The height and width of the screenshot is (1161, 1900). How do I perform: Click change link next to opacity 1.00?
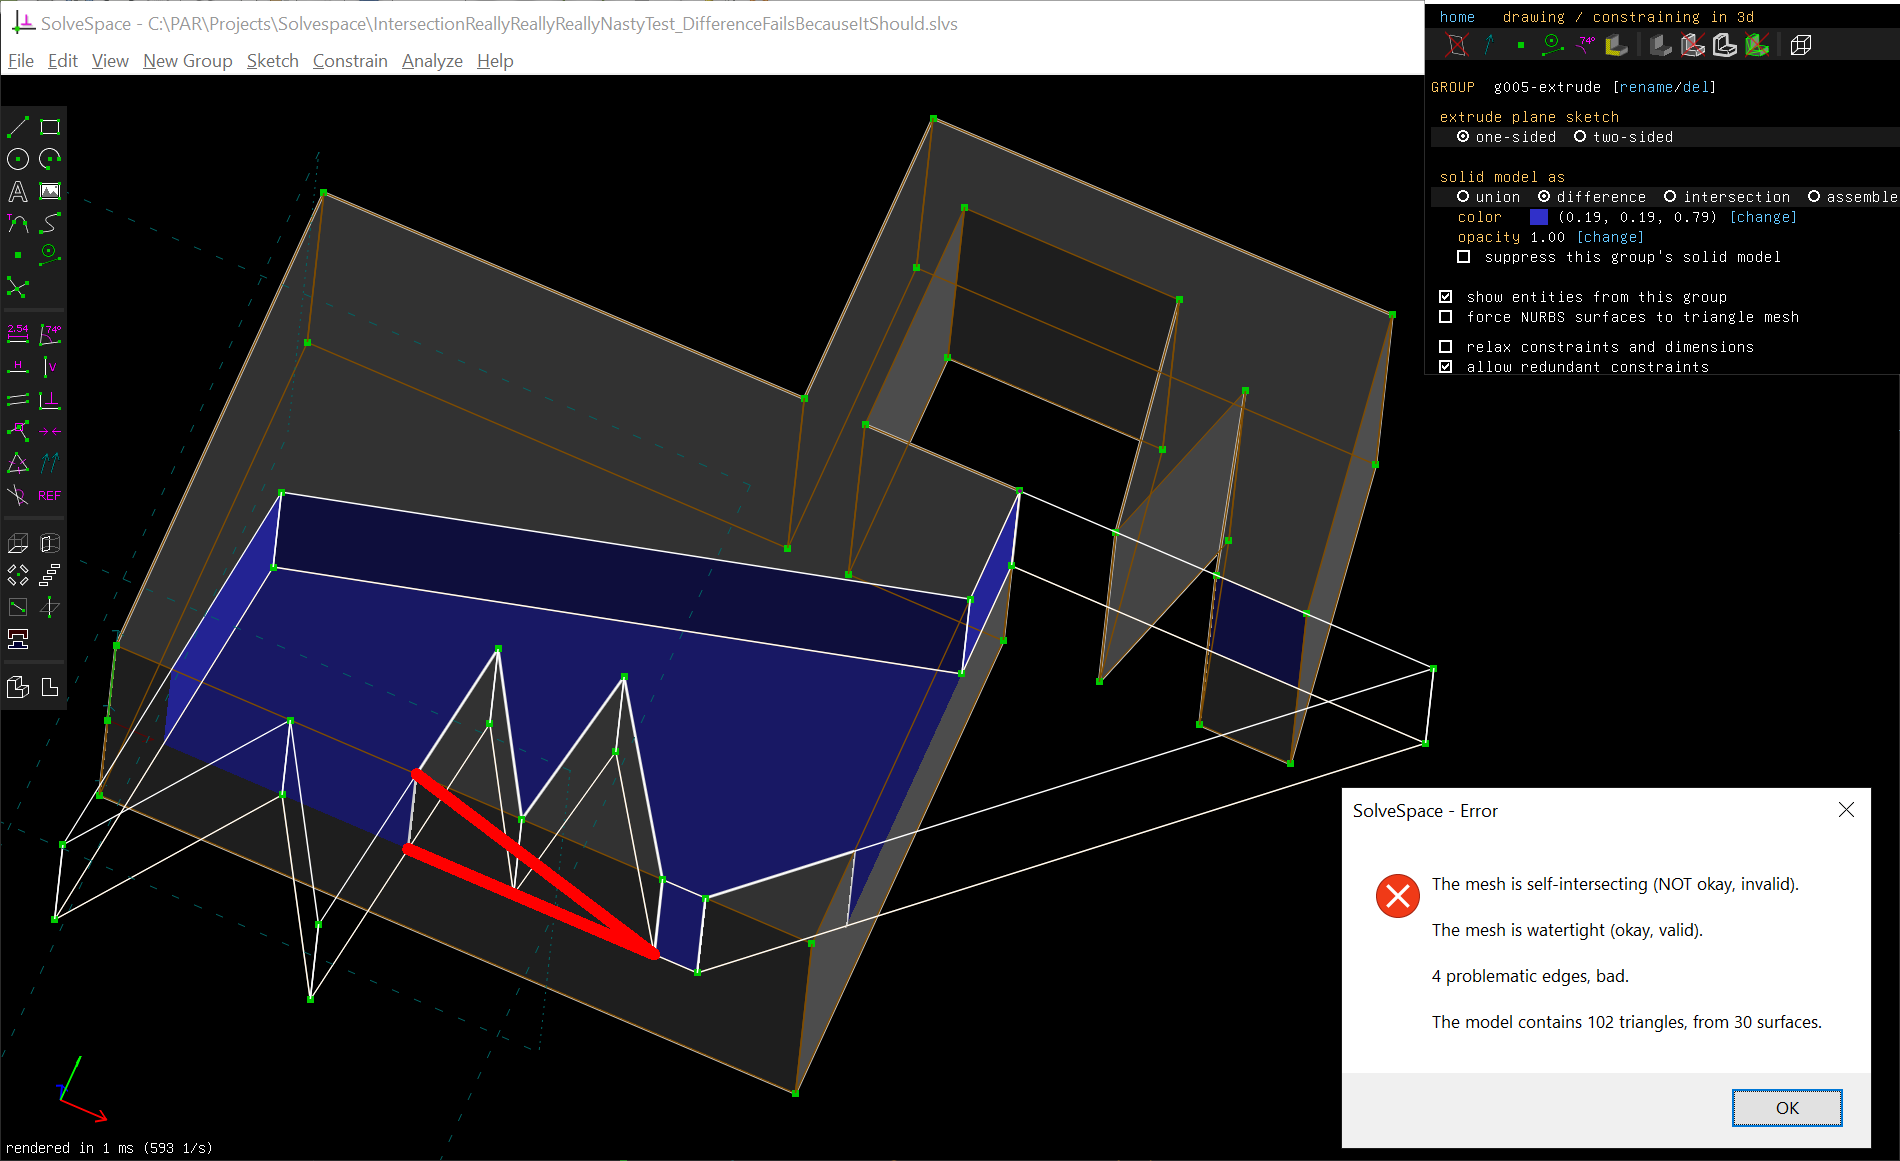click(x=1610, y=237)
